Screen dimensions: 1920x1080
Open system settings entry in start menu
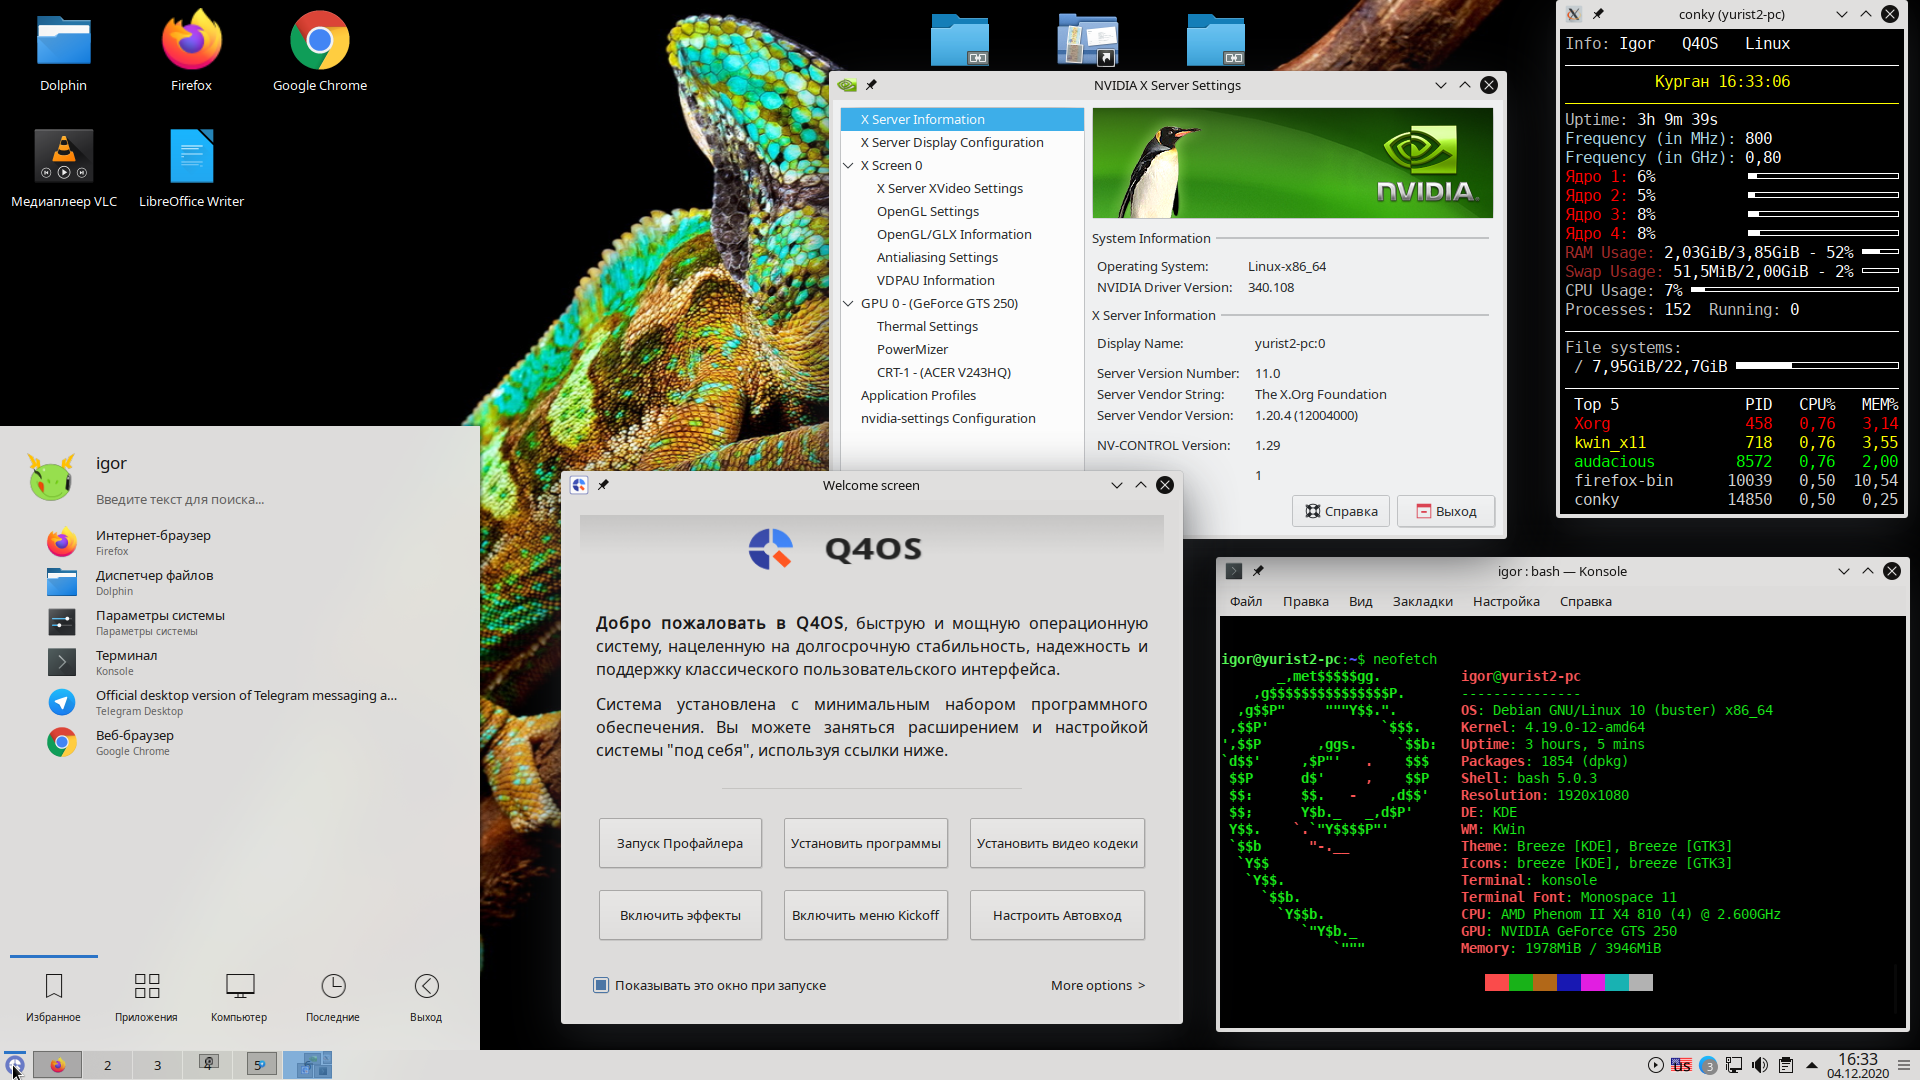coord(240,622)
